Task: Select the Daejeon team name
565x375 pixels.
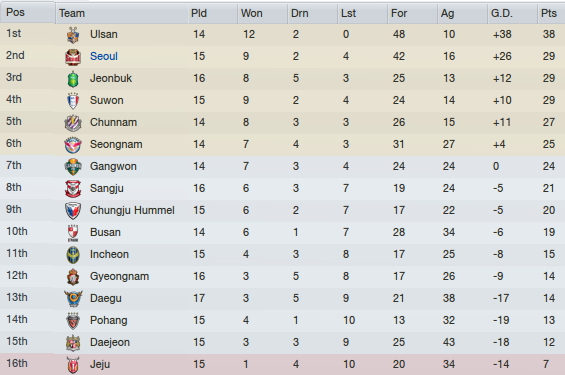Action: click(x=110, y=342)
